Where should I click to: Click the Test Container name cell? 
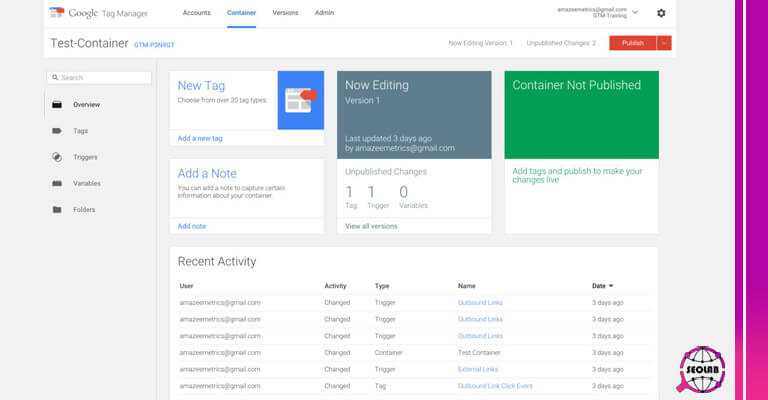tap(479, 353)
